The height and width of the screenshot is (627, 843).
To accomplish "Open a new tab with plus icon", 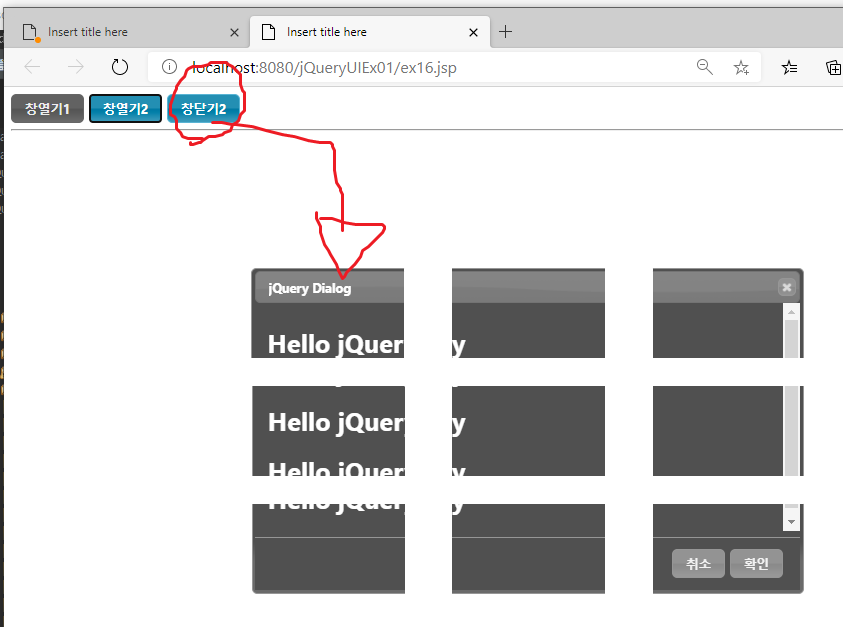I will click(505, 32).
